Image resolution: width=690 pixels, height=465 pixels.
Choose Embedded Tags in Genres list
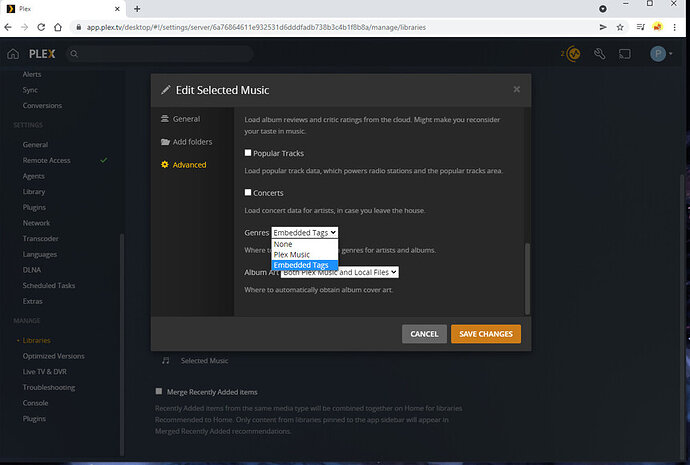click(x=305, y=265)
